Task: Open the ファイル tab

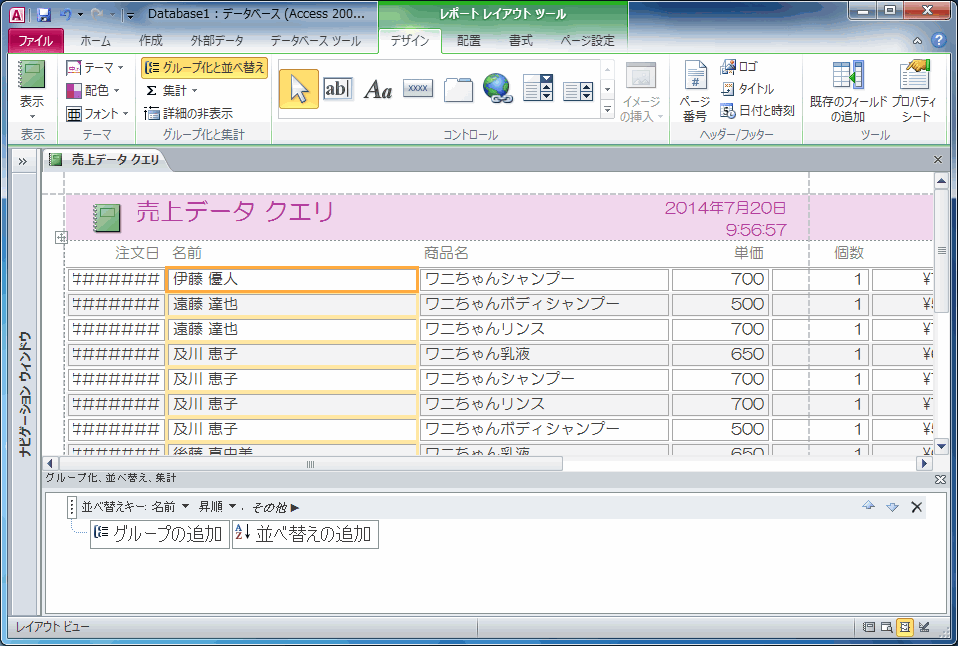Action: [35, 40]
